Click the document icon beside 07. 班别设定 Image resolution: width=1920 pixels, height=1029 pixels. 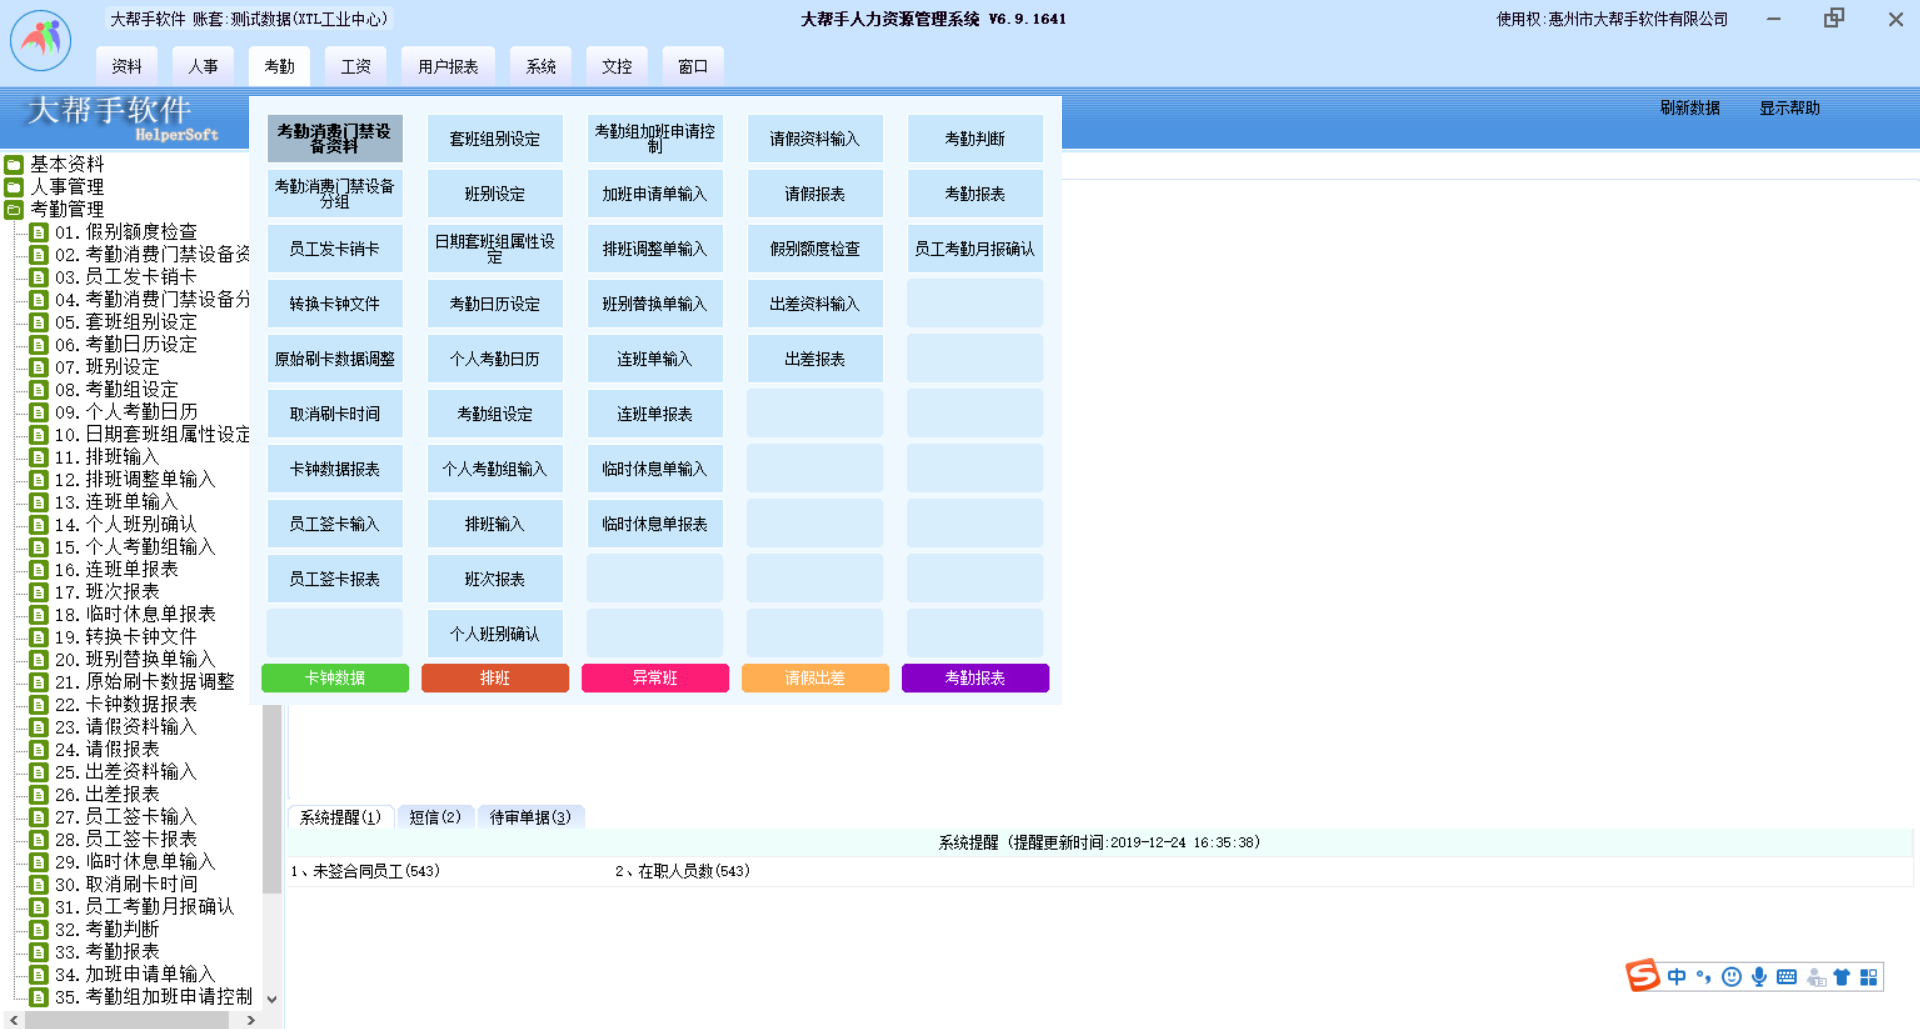tap(39, 367)
